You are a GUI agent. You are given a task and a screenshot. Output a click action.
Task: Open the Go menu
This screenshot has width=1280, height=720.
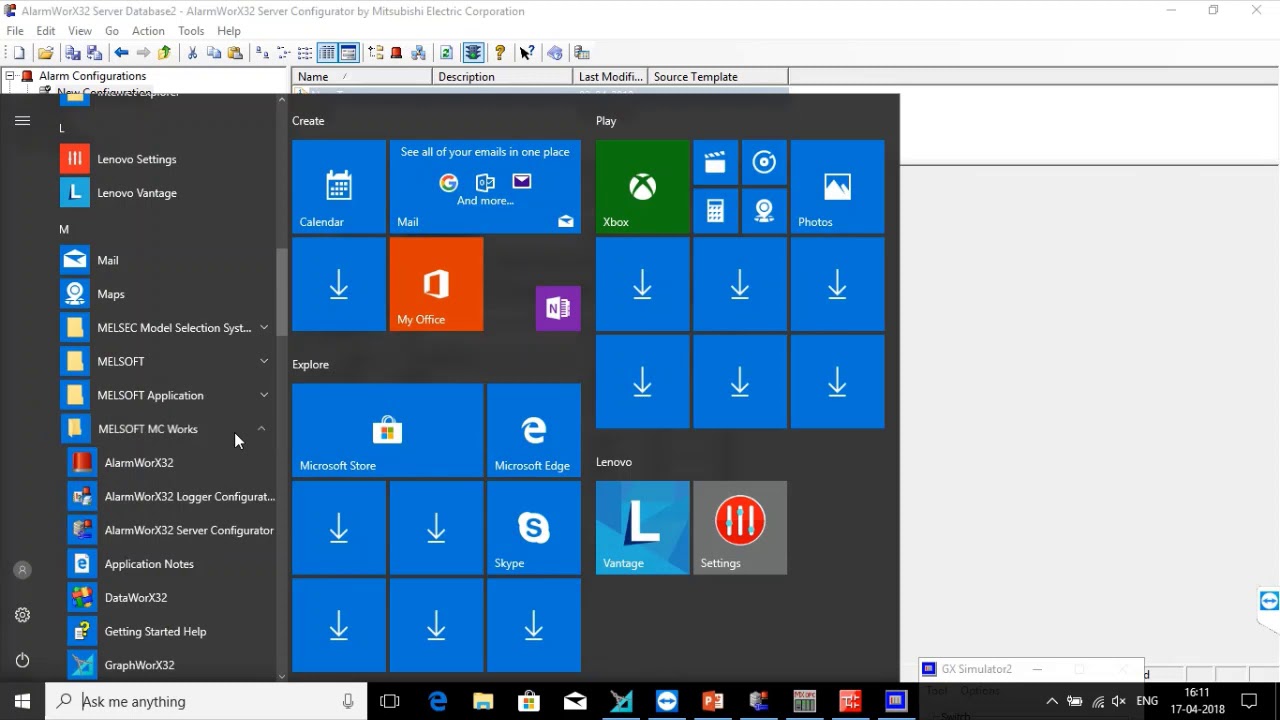pyautogui.click(x=112, y=31)
